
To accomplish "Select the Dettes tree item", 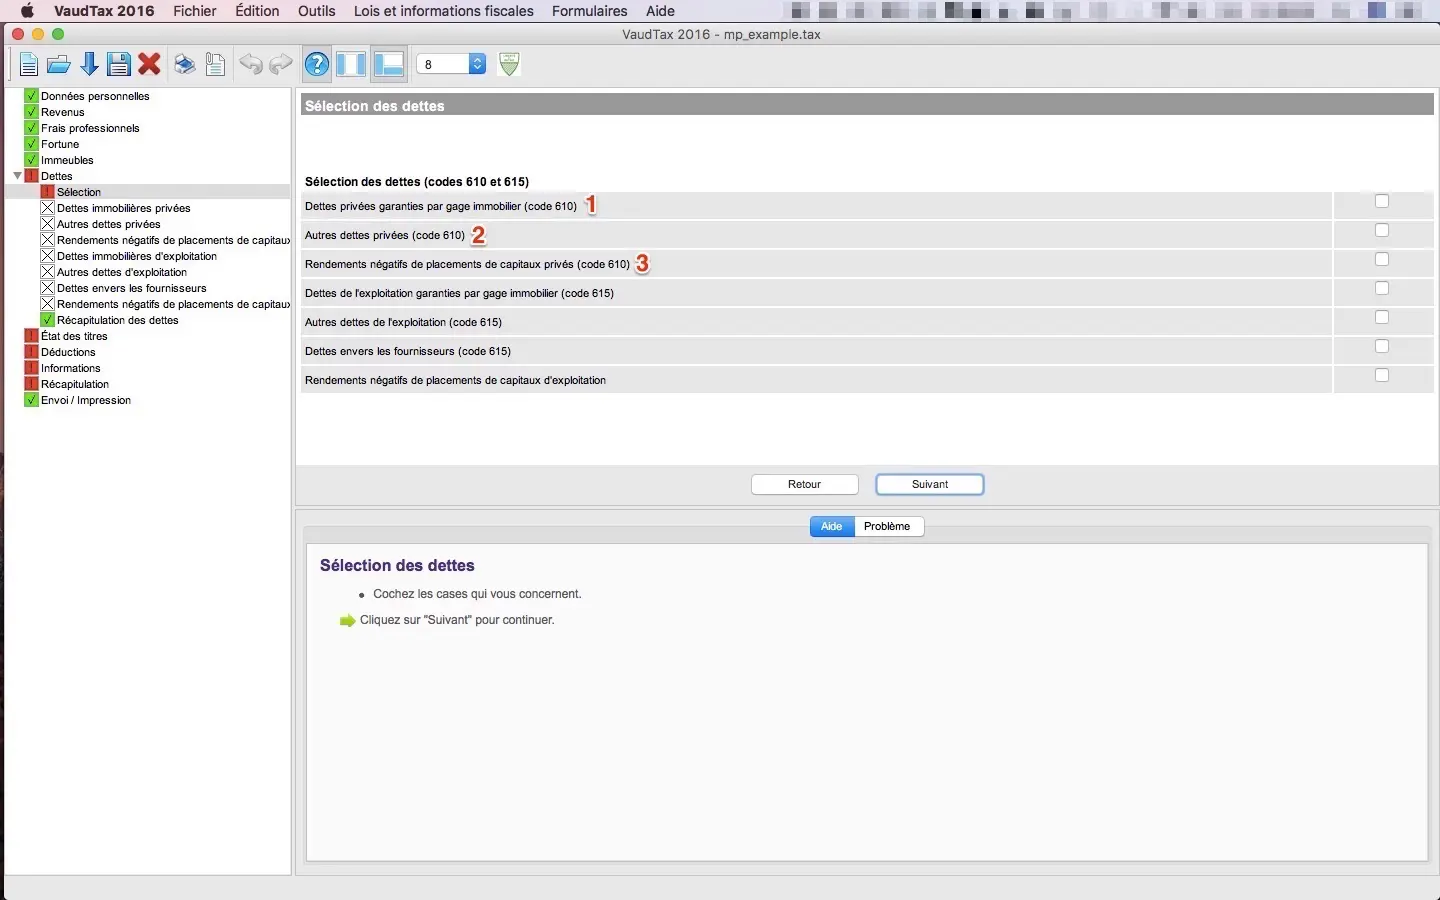I will tap(57, 176).
